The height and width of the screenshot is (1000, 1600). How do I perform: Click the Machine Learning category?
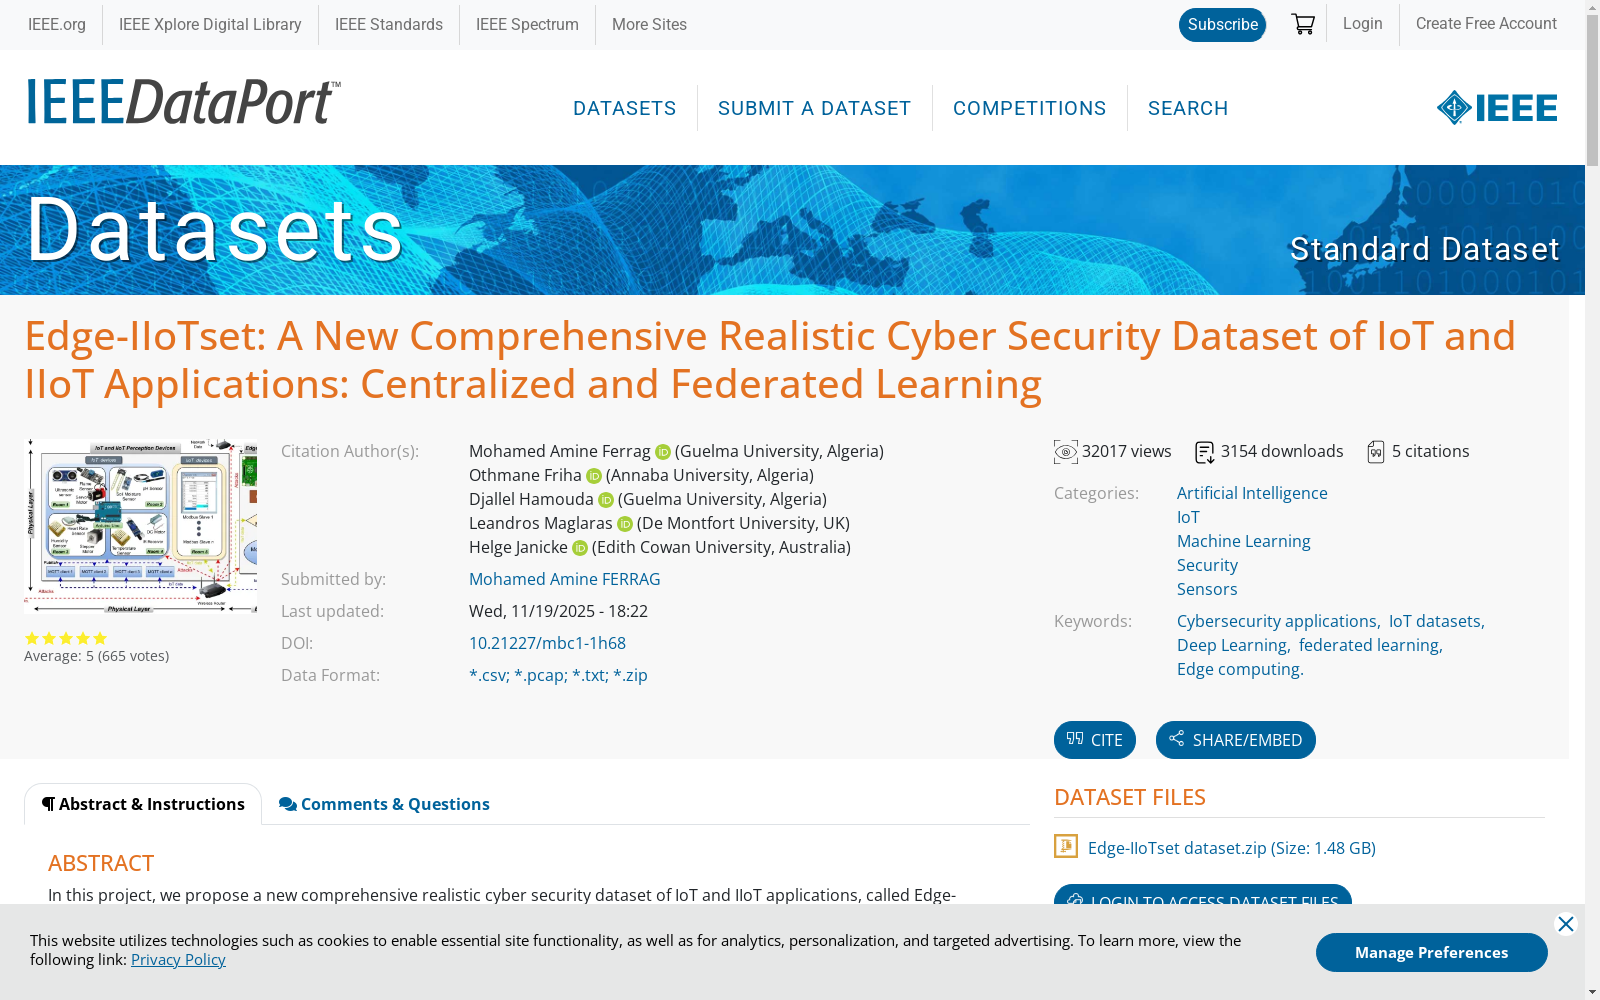point(1244,541)
